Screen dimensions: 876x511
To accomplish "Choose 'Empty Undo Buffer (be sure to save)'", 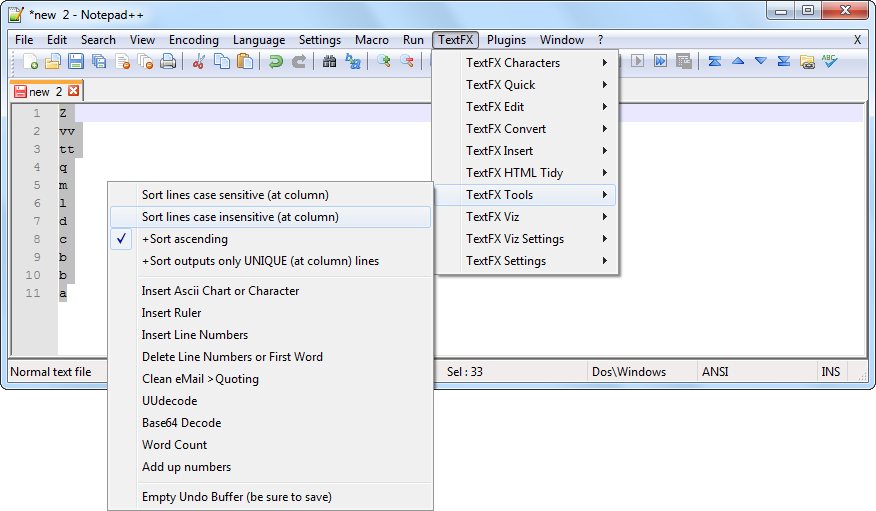I will click(270, 497).
